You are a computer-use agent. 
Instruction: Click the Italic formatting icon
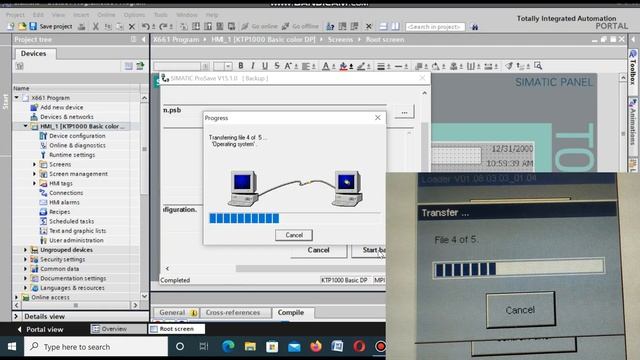click(253, 66)
